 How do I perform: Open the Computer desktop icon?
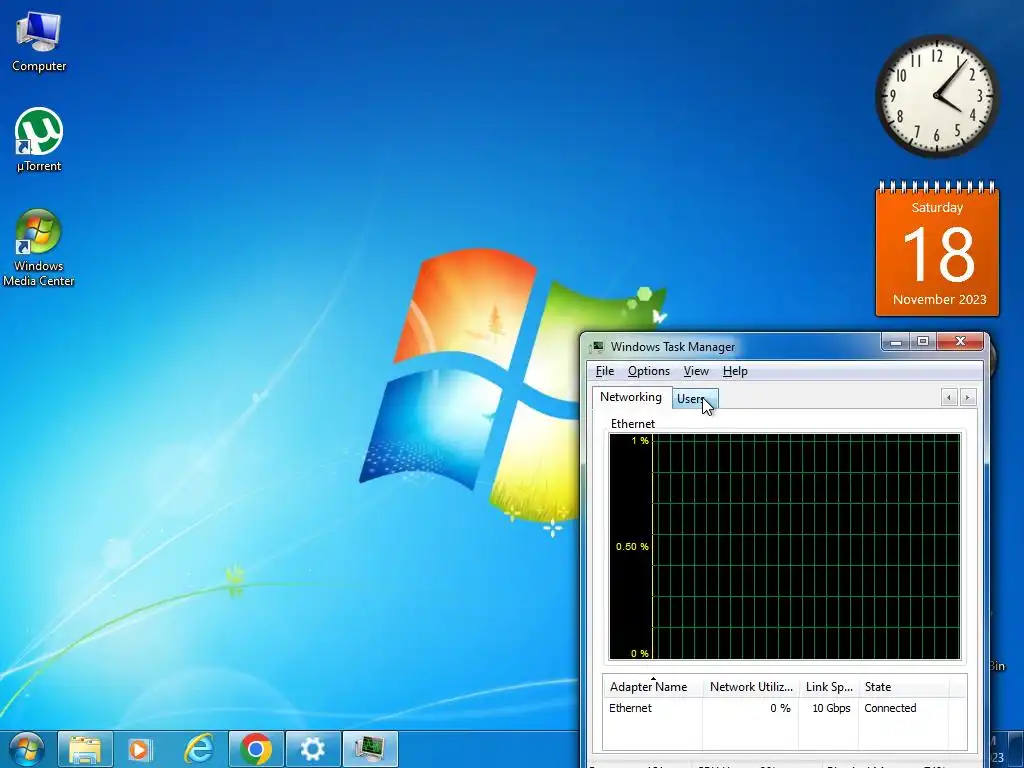click(x=39, y=40)
